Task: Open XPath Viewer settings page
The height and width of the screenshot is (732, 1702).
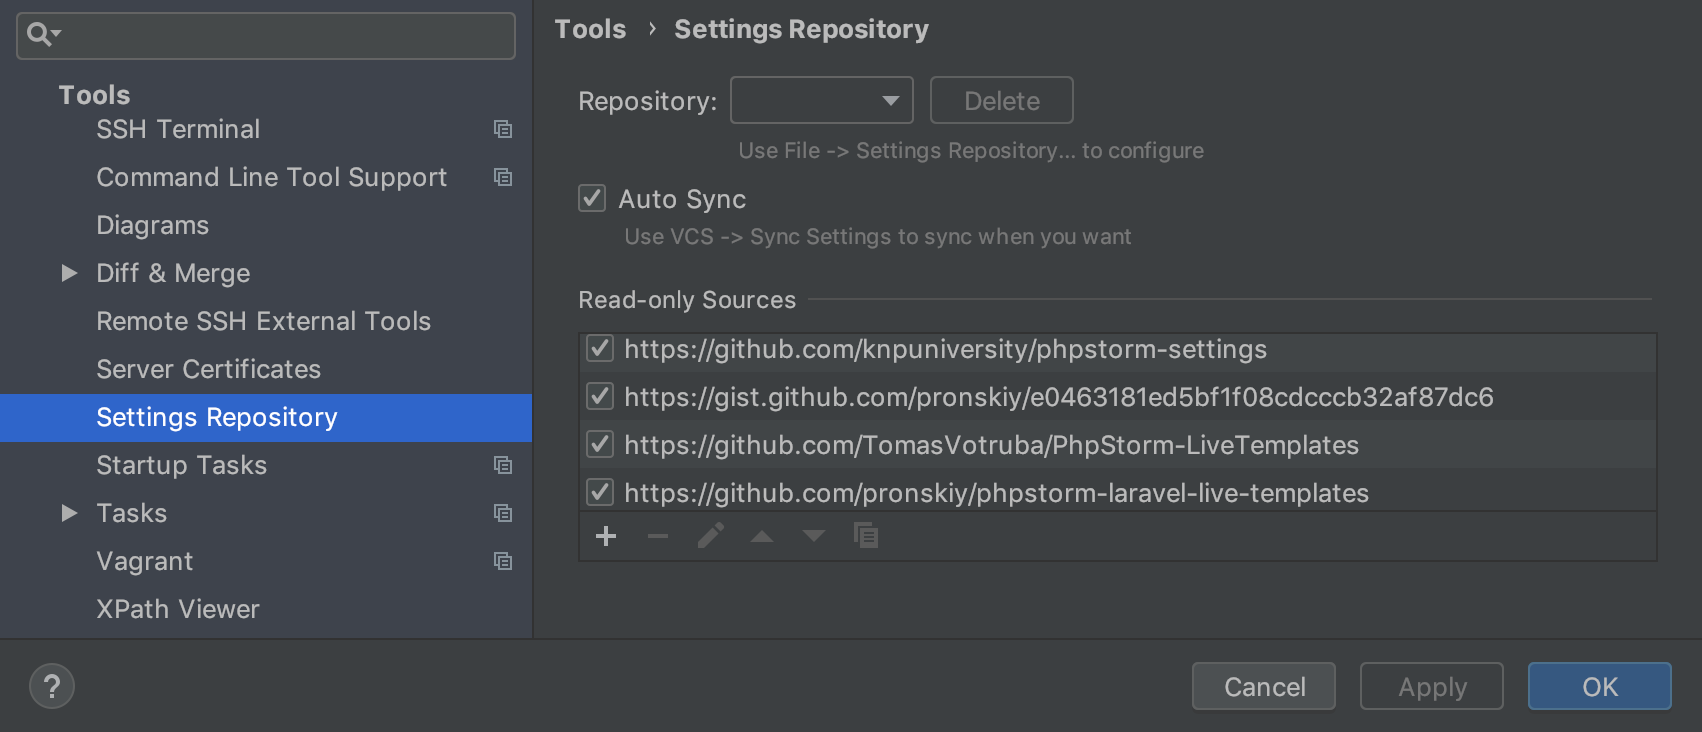Action: point(177,609)
